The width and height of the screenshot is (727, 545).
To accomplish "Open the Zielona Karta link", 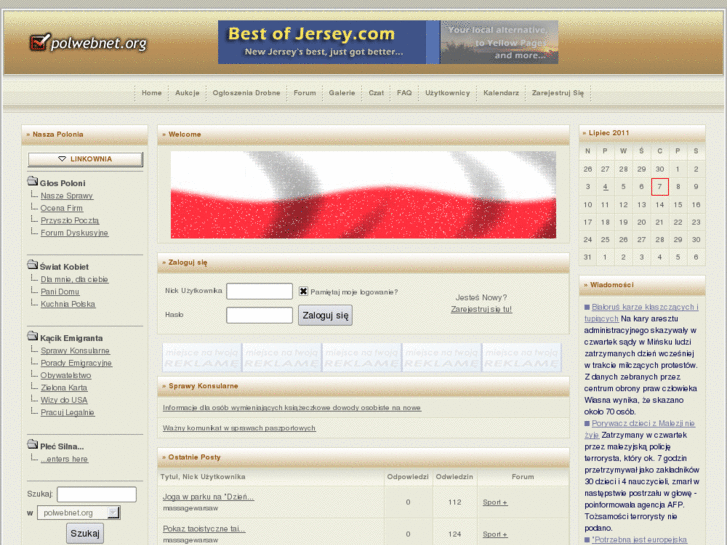I will click(x=64, y=388).
